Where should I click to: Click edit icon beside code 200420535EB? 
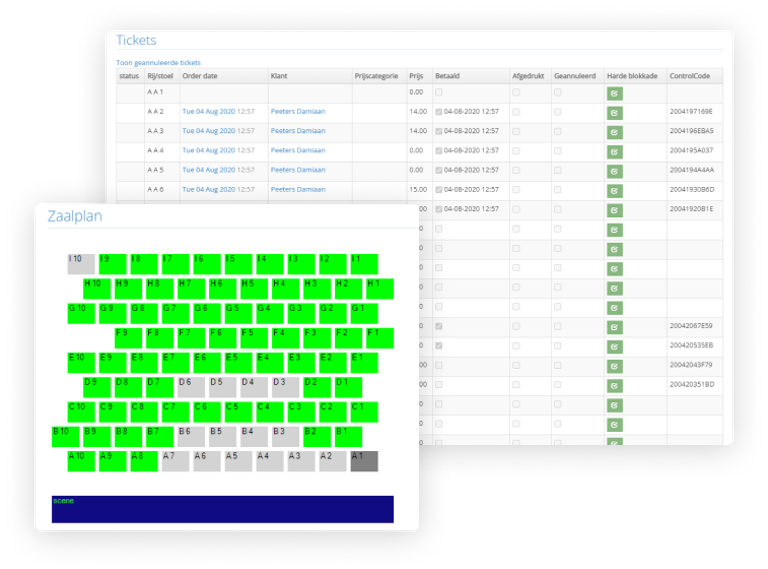tap(614, 346)
